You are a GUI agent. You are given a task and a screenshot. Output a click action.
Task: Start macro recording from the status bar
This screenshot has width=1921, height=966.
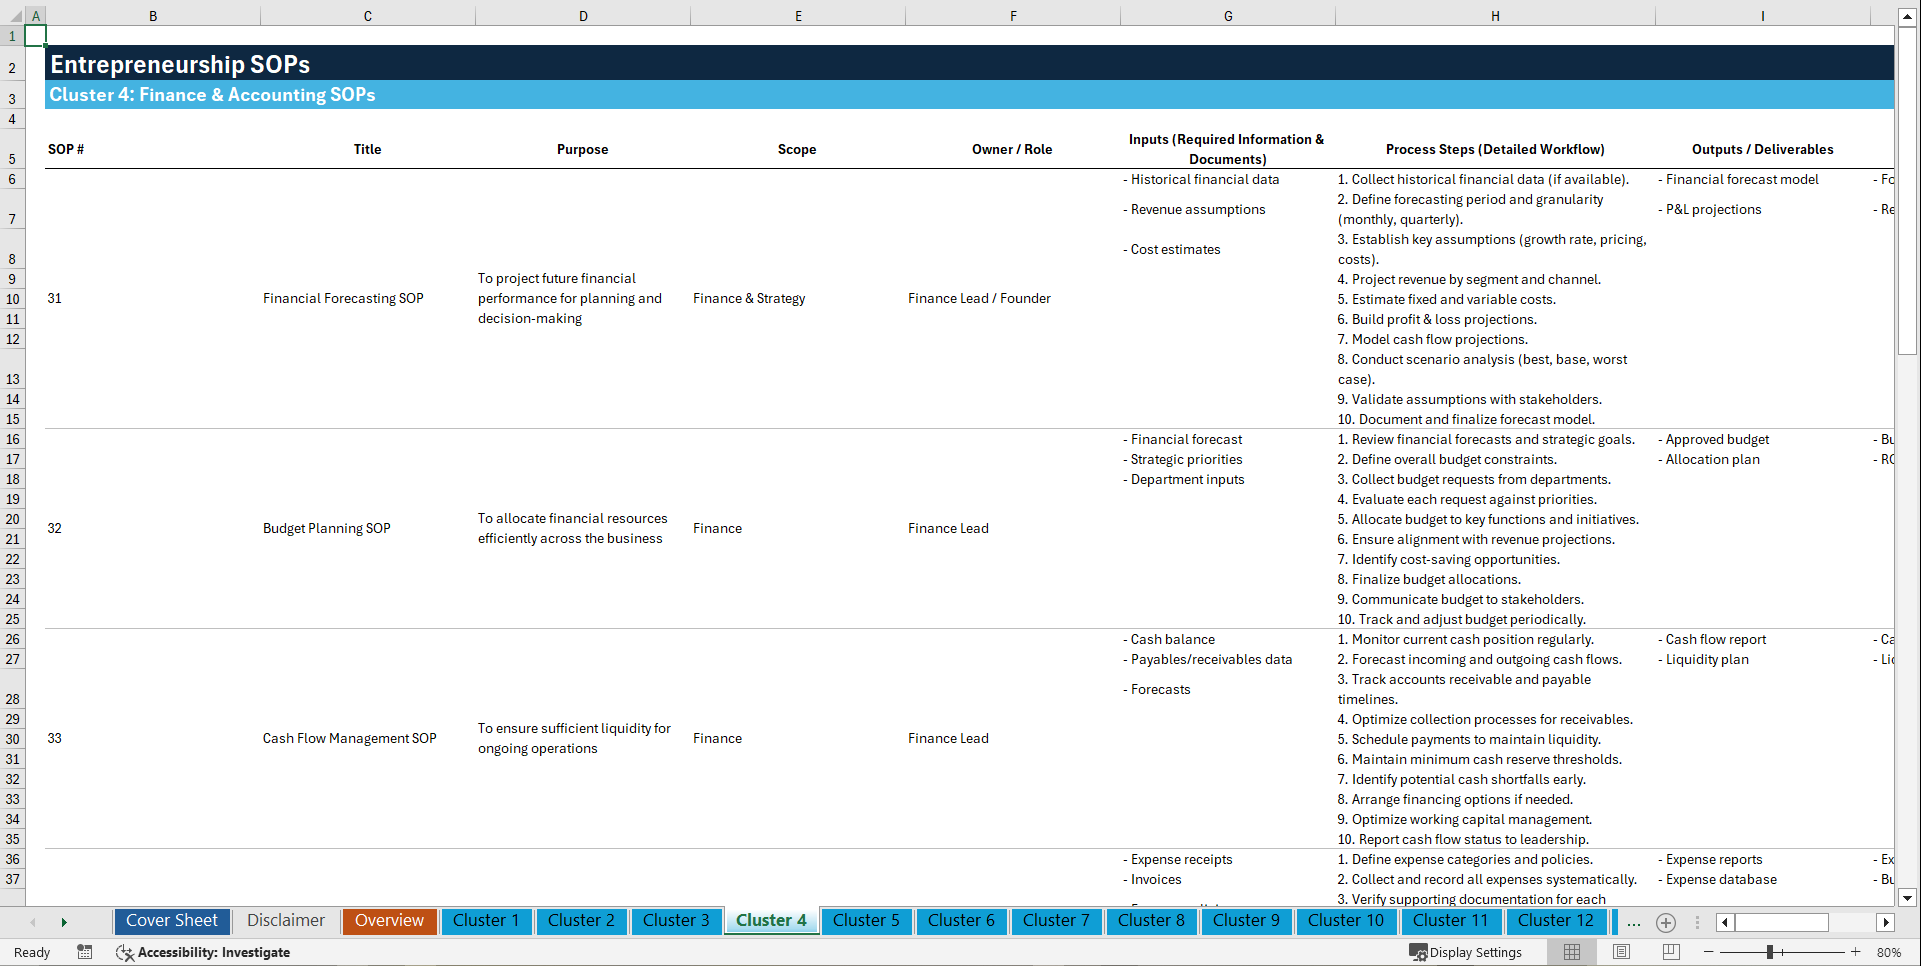(85, 952)
